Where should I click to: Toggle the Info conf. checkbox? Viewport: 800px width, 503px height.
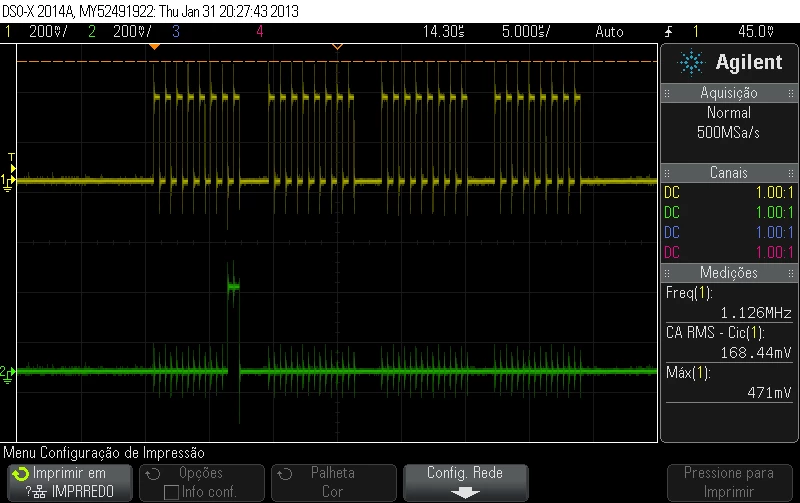171,492
